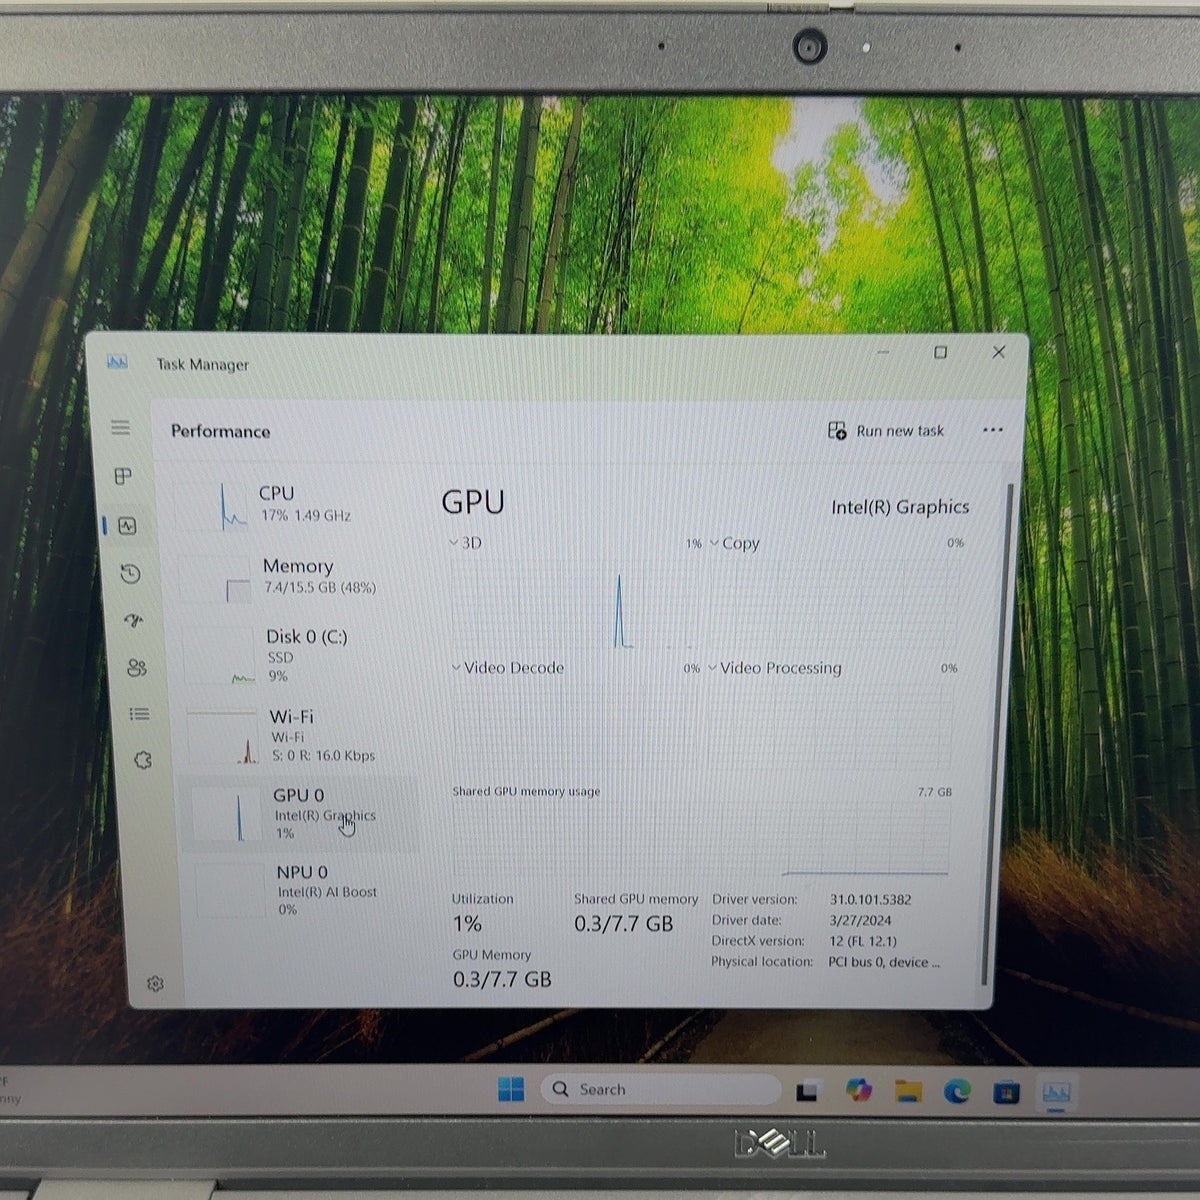Open File Explorer from the taskbar
The image size is (1200, 1200).
[908, 1091]
